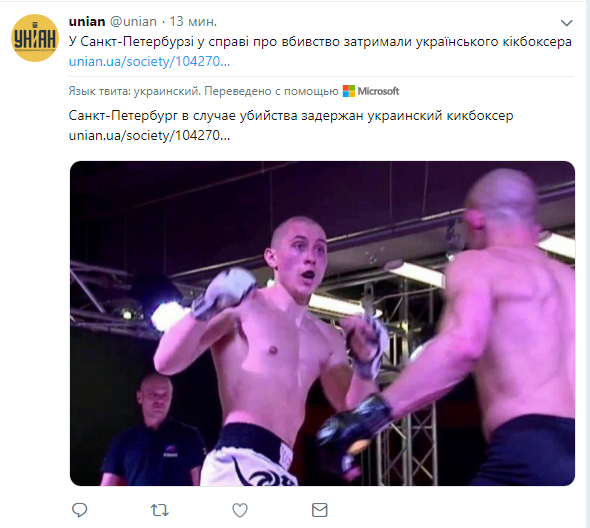Open the @unian handle link
The width and height of the screenshot is (590, 528).
coord(133,21)
